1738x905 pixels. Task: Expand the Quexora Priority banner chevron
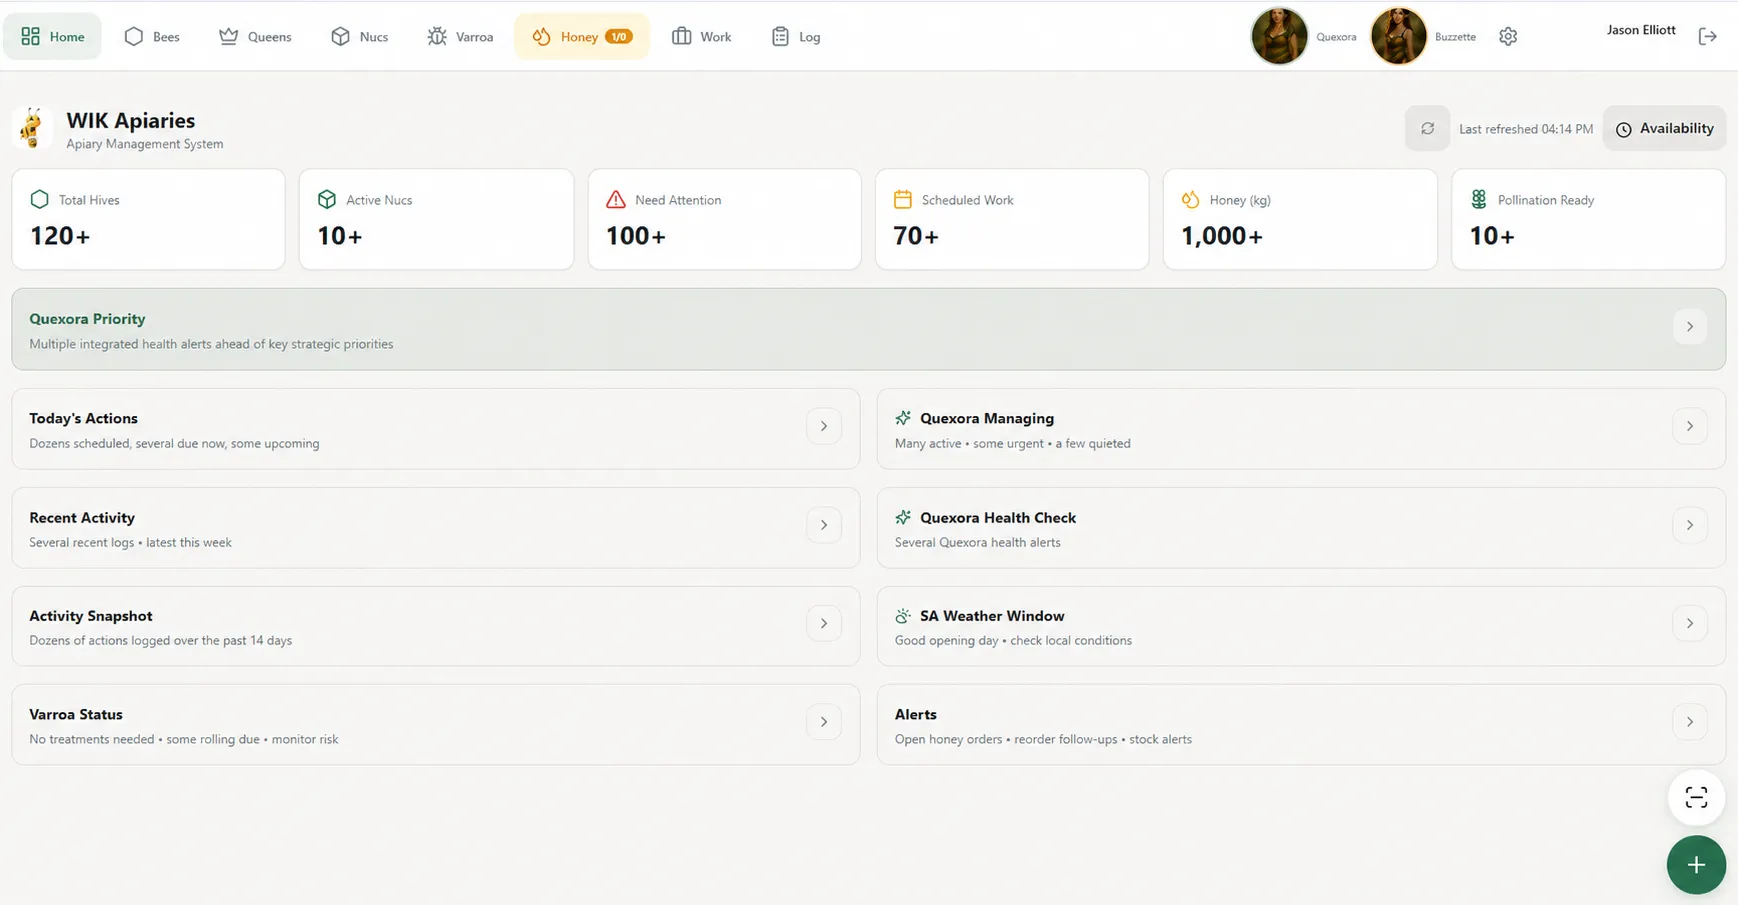[1690, 327]
